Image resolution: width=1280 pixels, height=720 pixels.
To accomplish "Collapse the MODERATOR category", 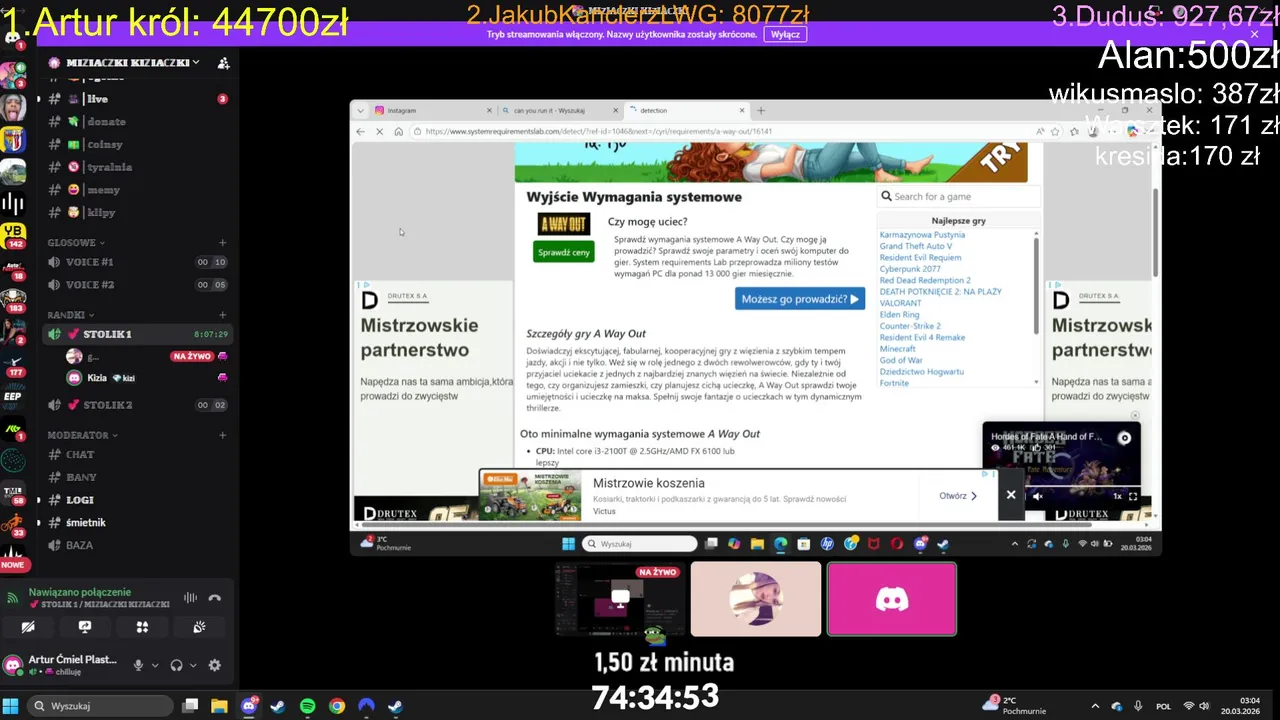I will coord(83,435).
